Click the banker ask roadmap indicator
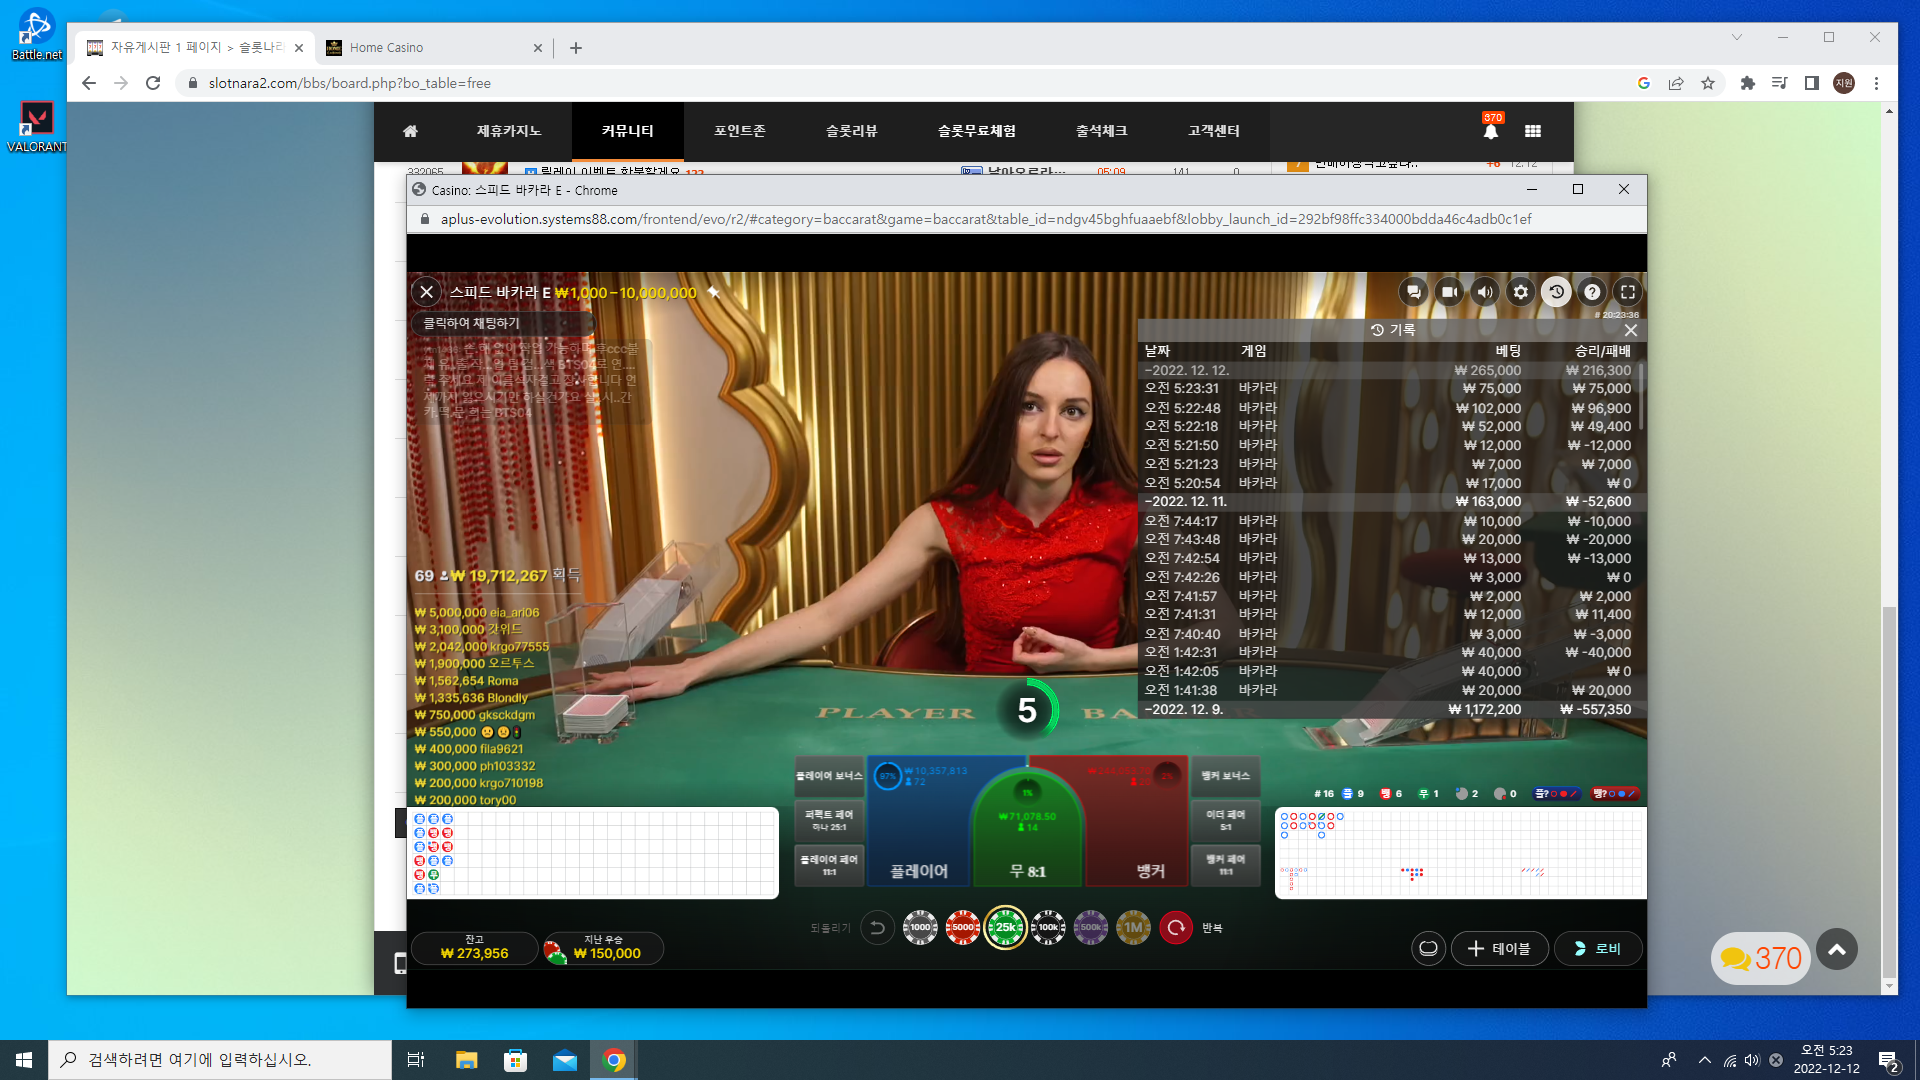The width and height of the screenshot is (1920, 1080). pos(1615,794)
